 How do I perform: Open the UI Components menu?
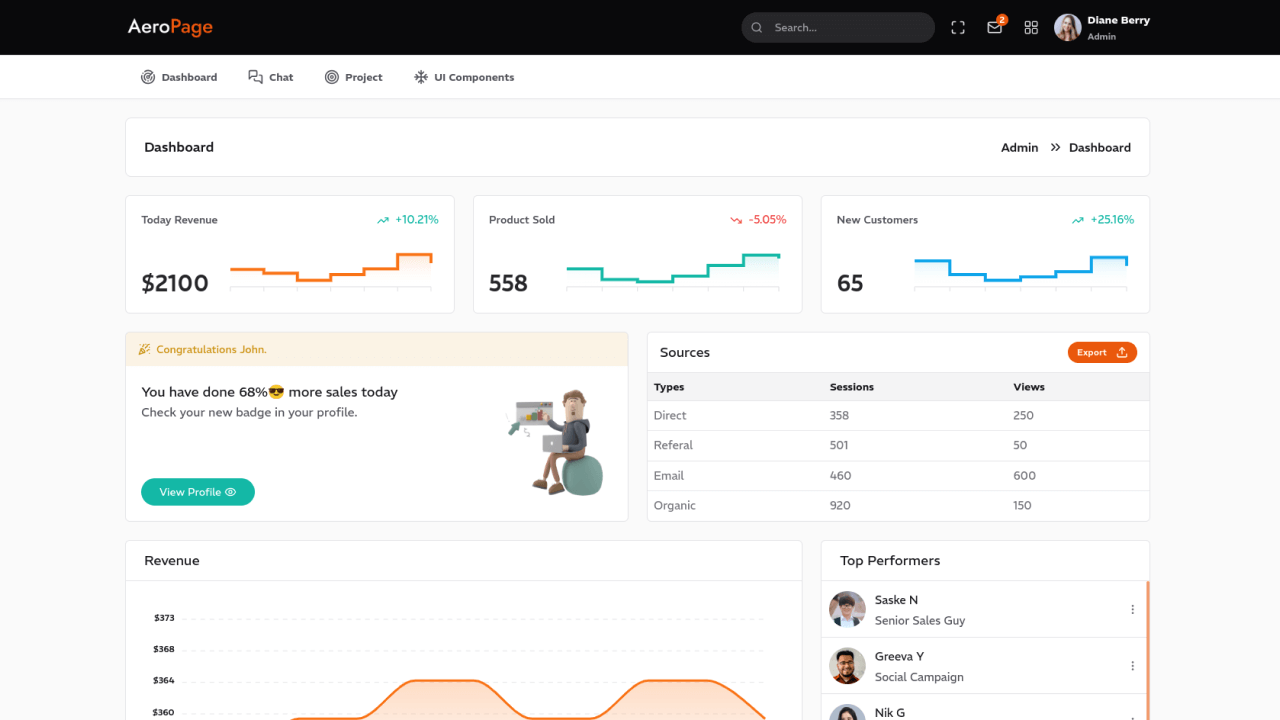pos(464,77)
